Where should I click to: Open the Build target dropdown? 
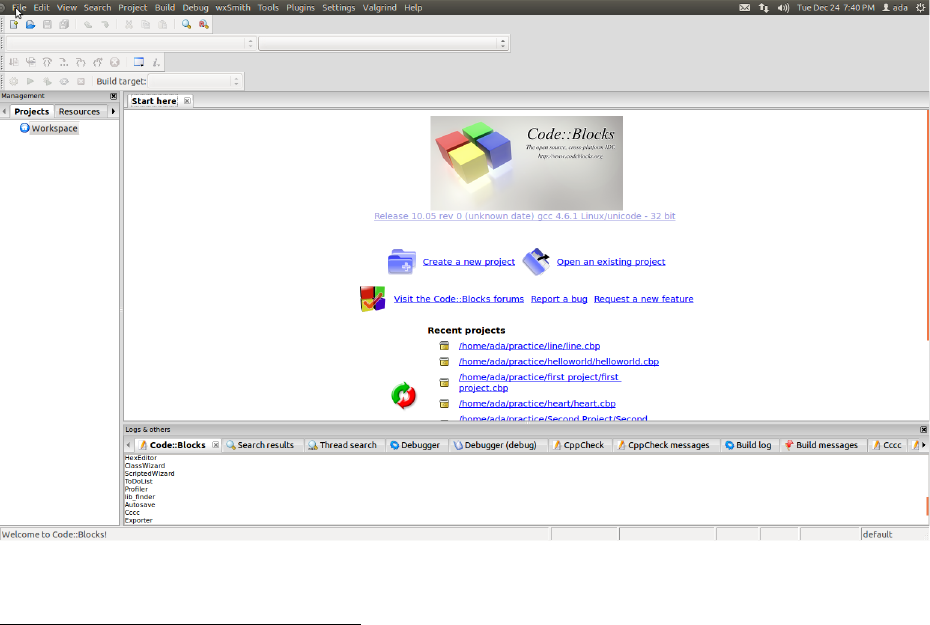point(194,81)
